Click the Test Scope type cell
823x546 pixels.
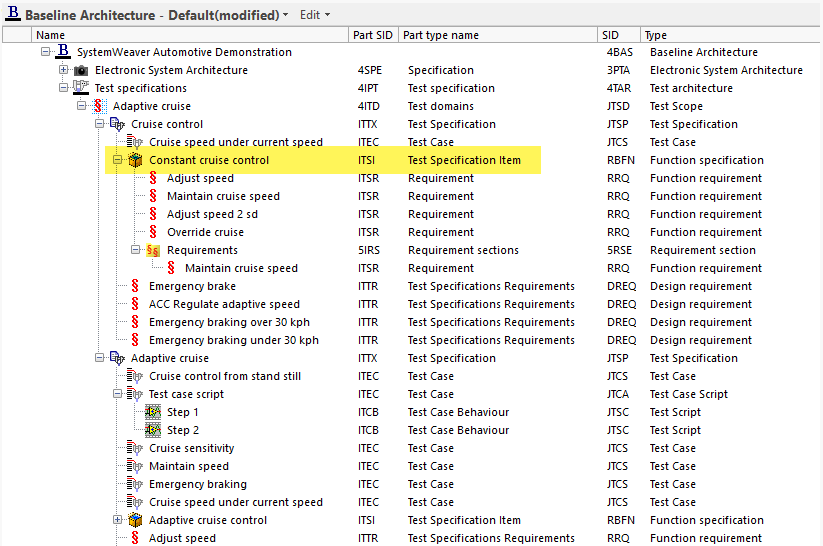pos(676,106)
